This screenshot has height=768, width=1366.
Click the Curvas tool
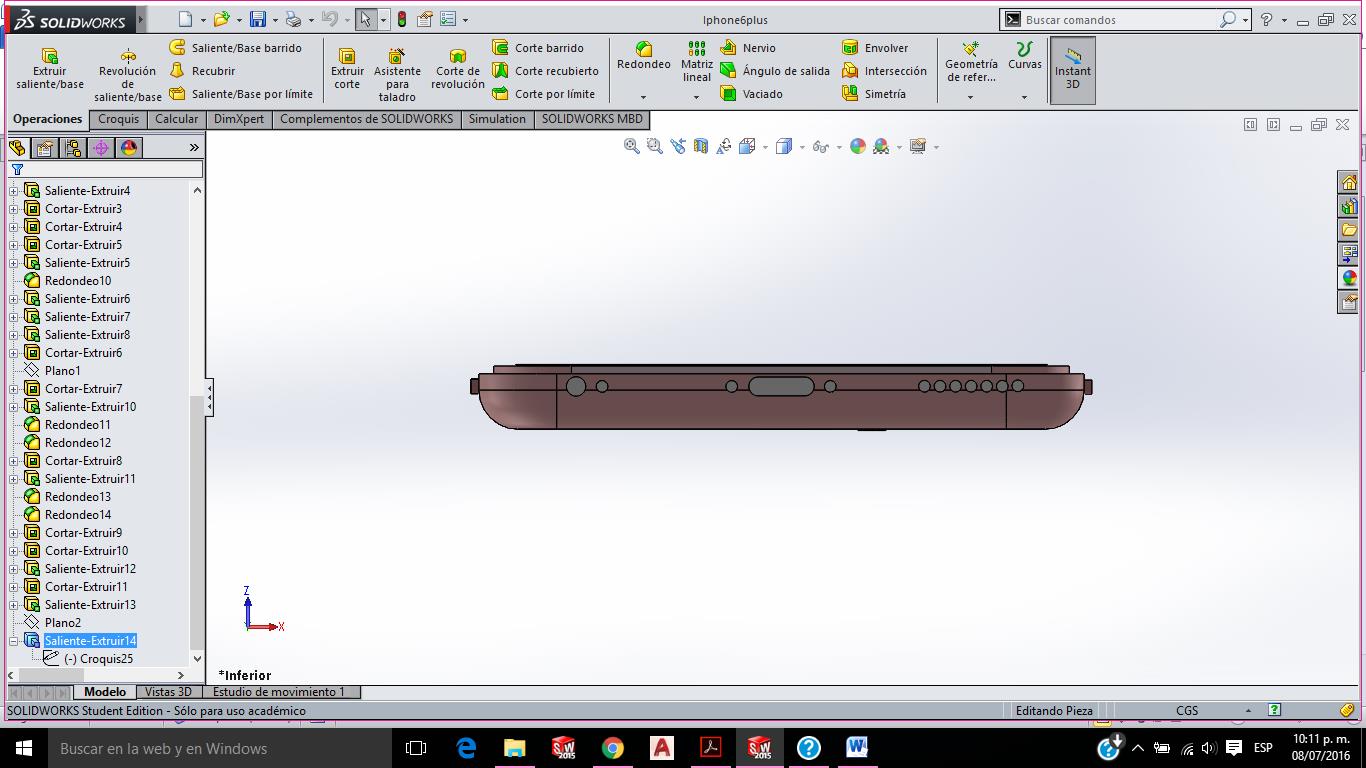point(1025,55)
